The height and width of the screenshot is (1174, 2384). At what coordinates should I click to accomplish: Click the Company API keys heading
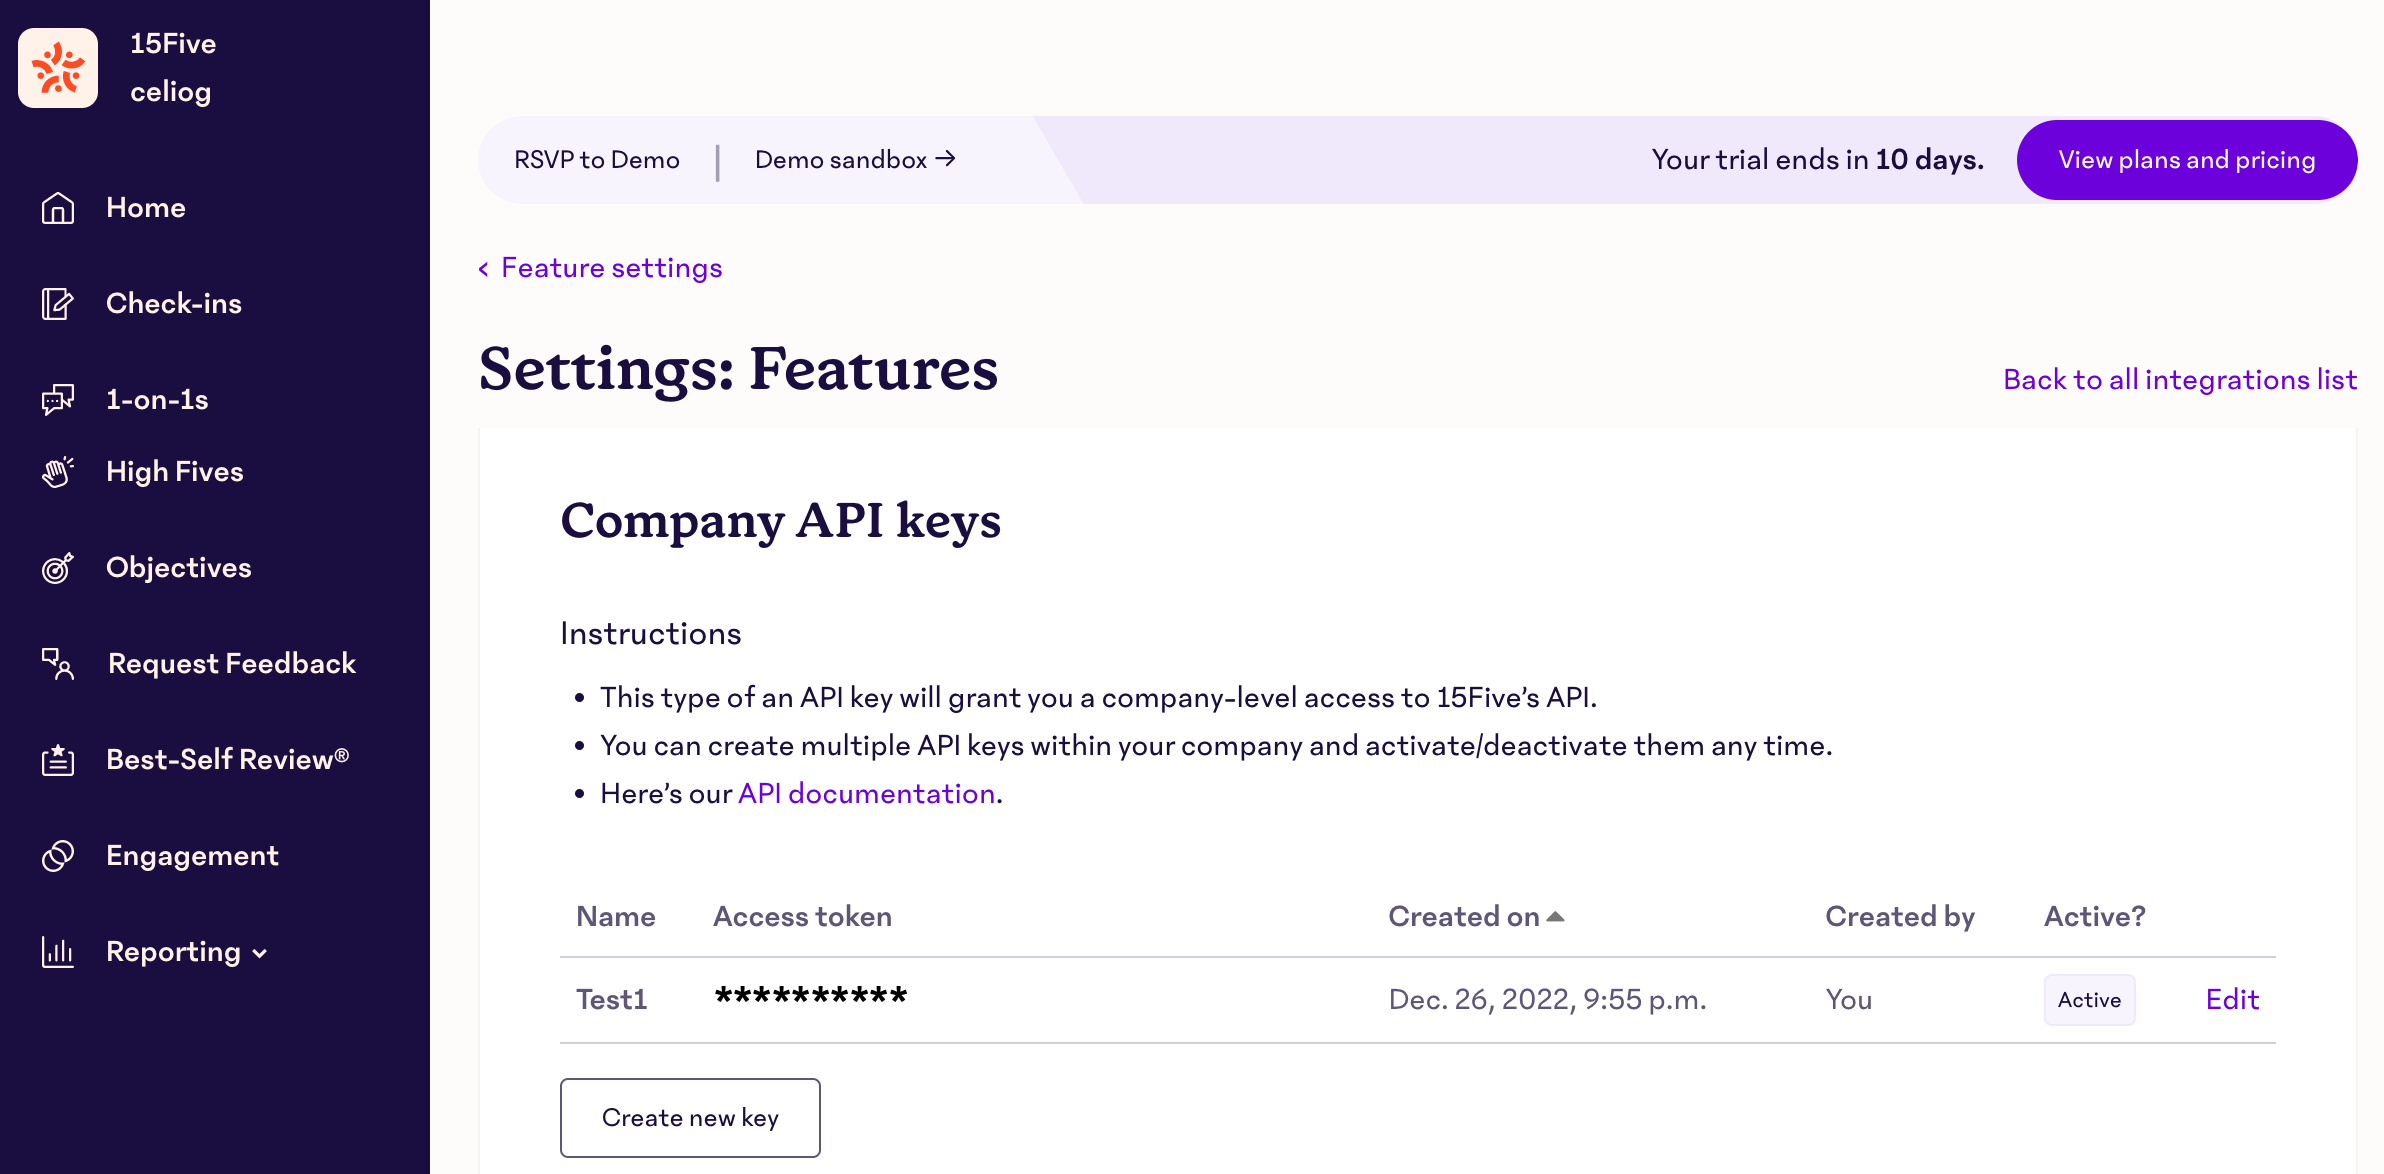pos(780,521)
